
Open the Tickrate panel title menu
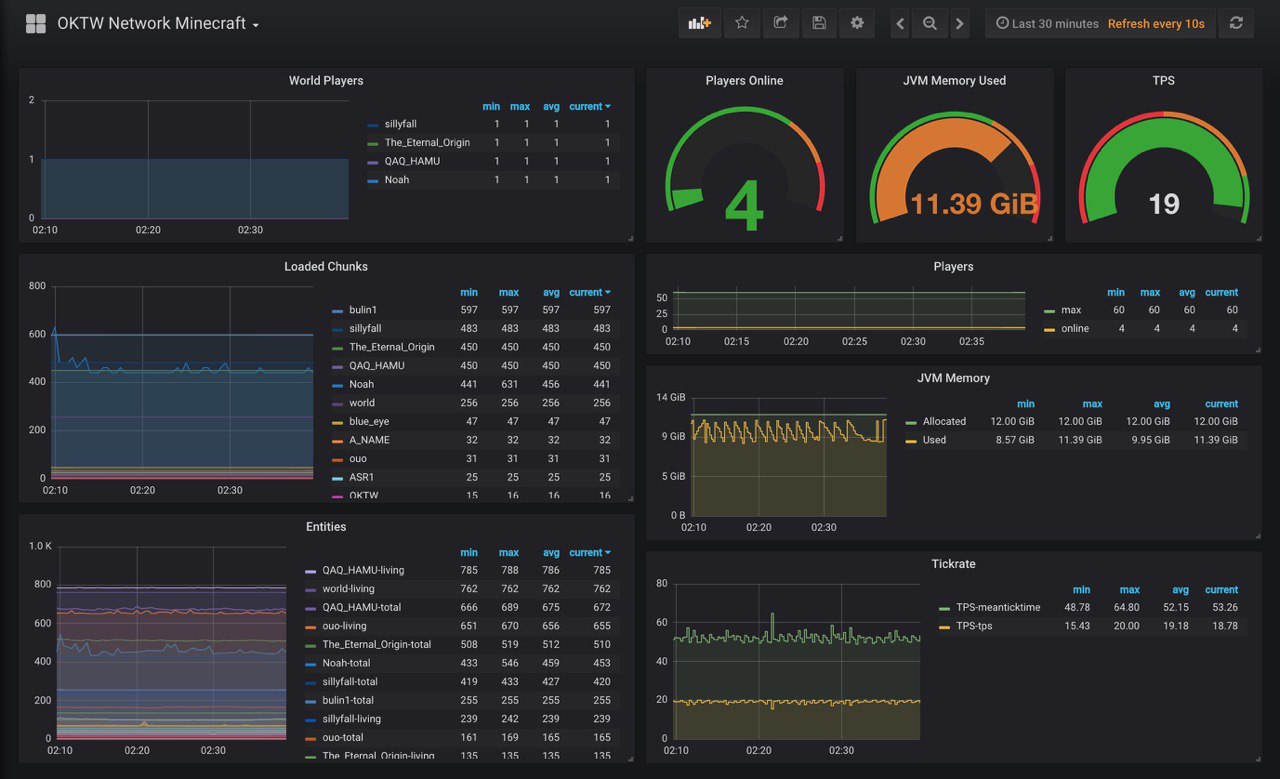tap(953, 564)
